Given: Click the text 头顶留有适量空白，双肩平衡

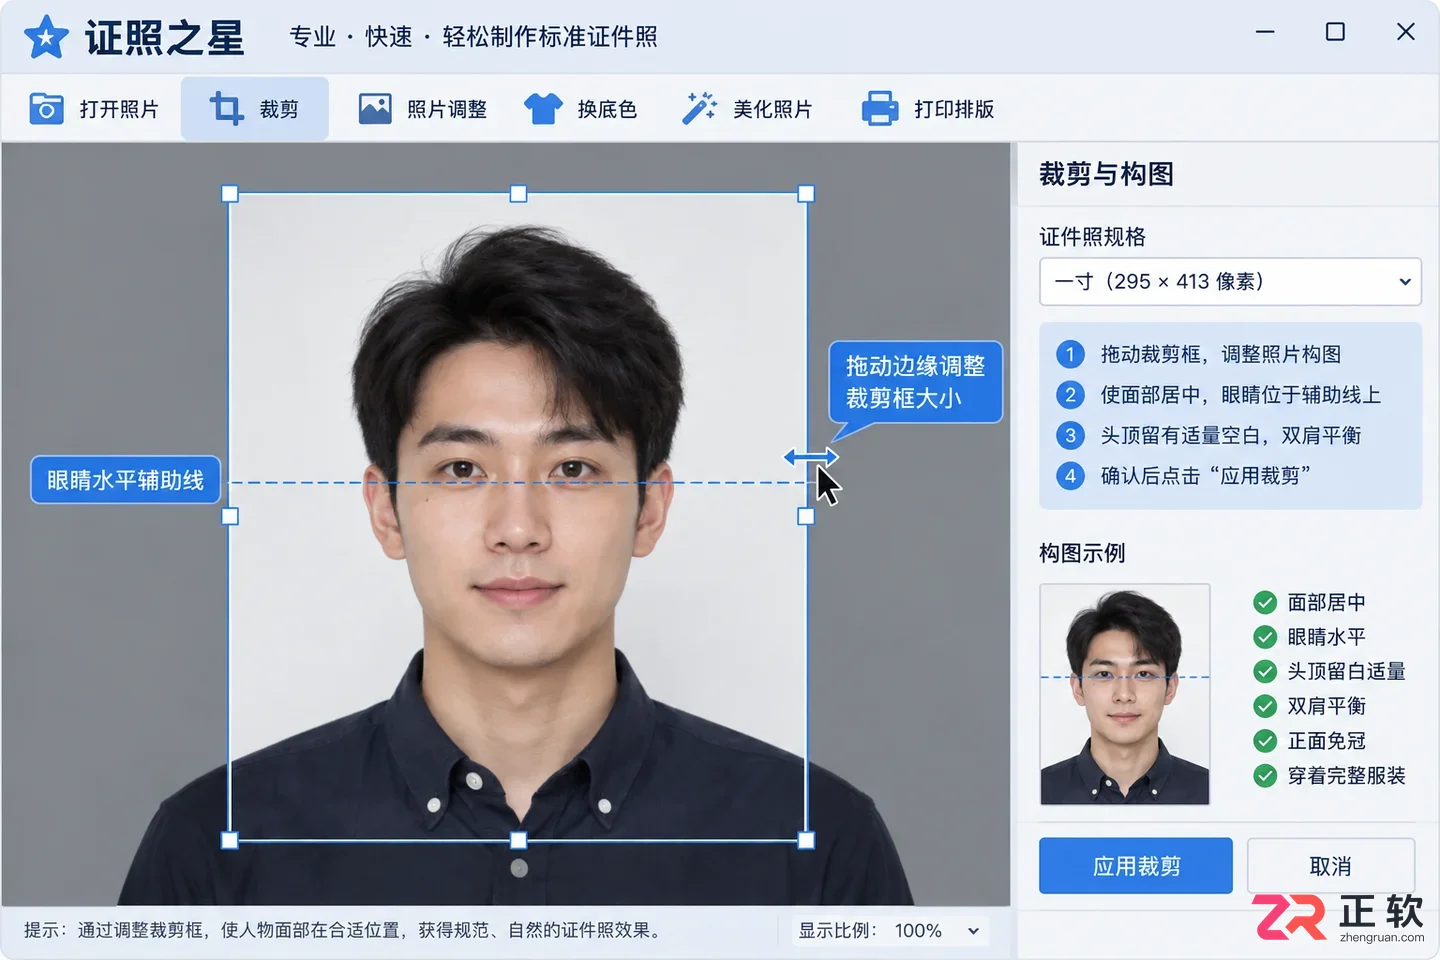Looking at the screenshot, I should [x=1231, y=435].
